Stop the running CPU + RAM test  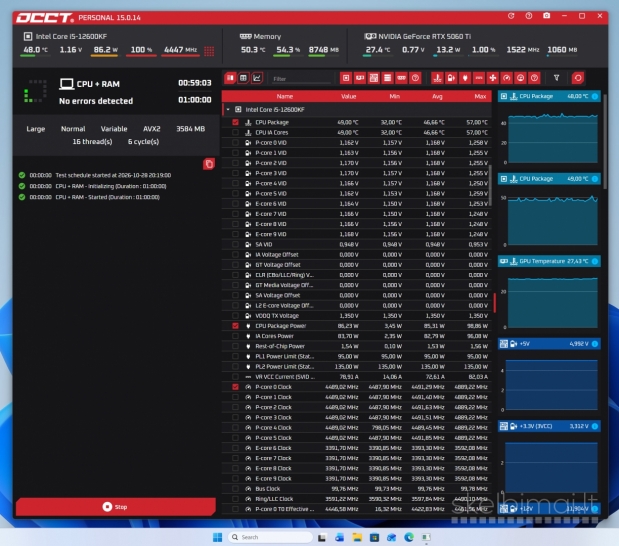click(116, 507)
